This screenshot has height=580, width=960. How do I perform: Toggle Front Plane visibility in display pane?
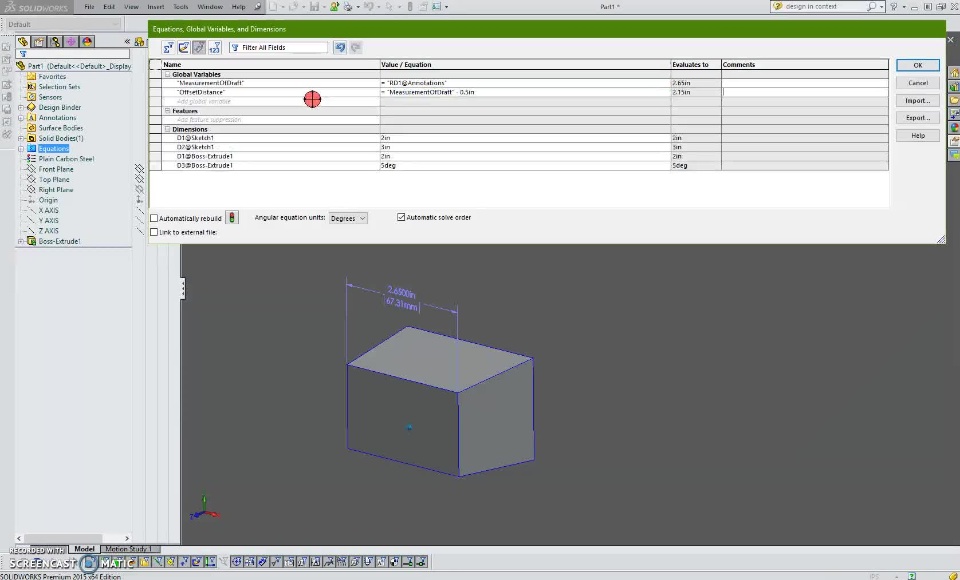tap(140, 168)
